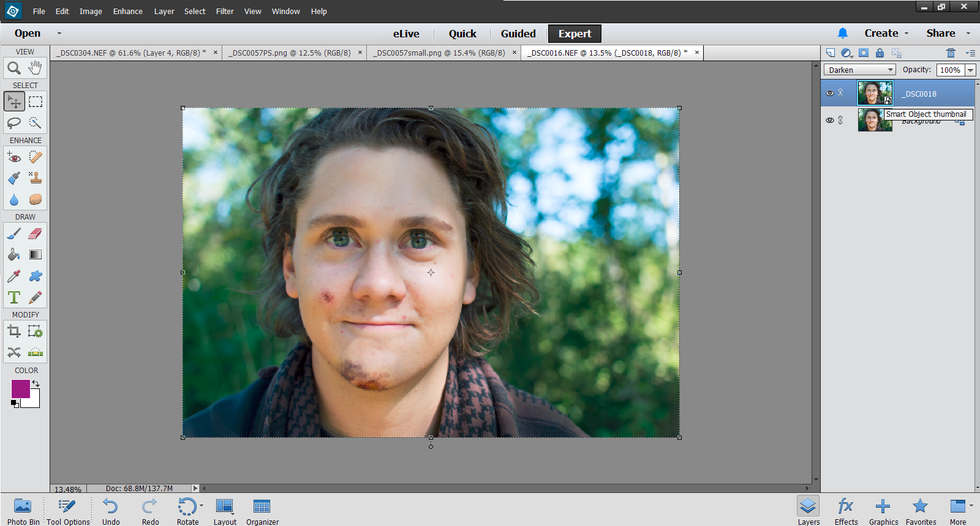Switch to Guided editing mode
The image size is (980, 526).
(518, 33)
